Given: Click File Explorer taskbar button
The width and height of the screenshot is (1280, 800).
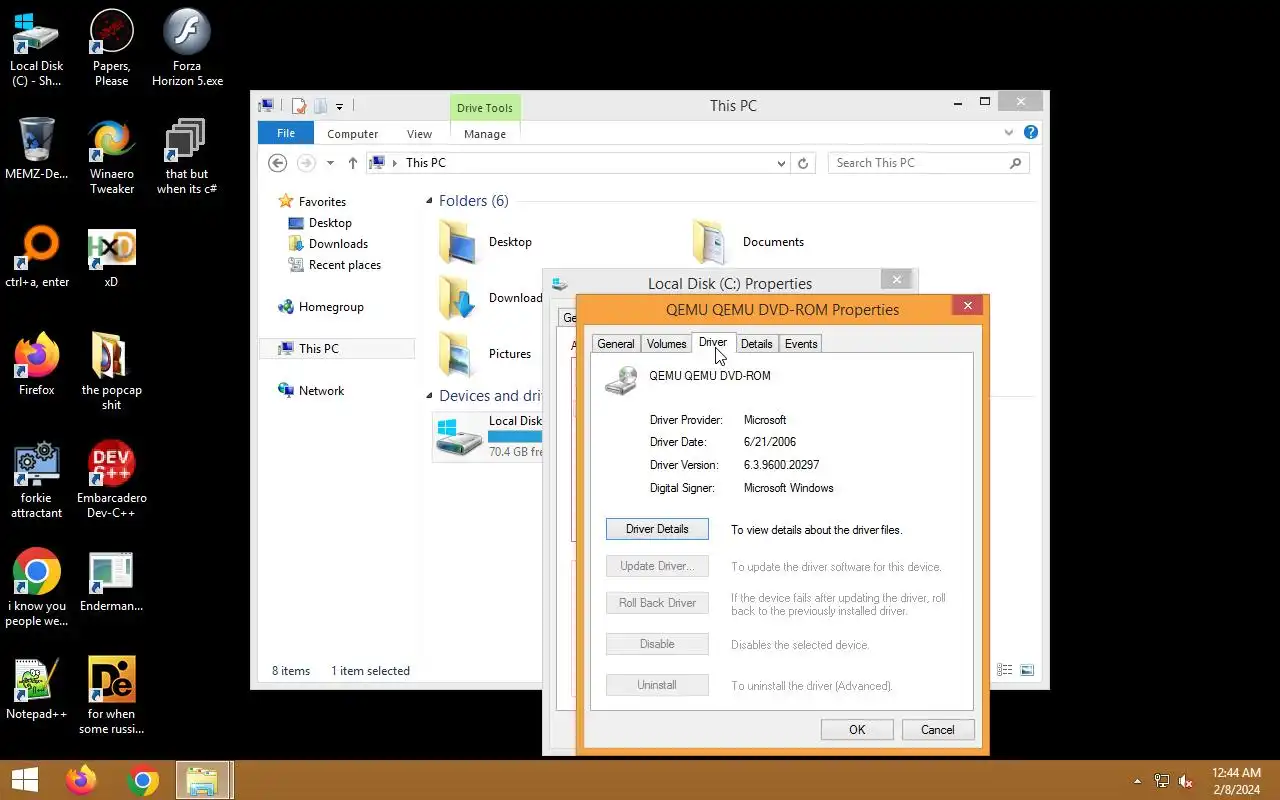Looking at the screenshot, I should 203,780.
